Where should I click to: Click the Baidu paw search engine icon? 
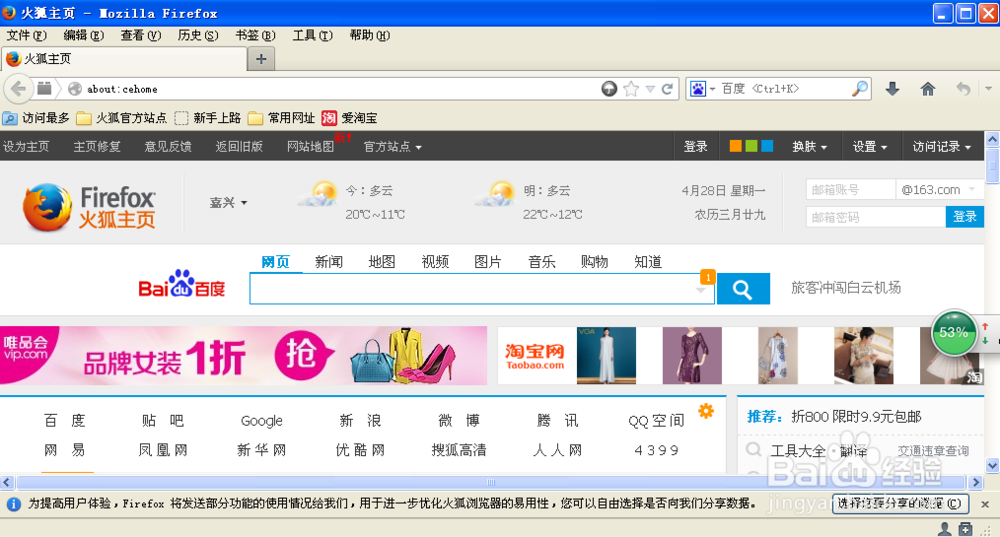point(698,89)
